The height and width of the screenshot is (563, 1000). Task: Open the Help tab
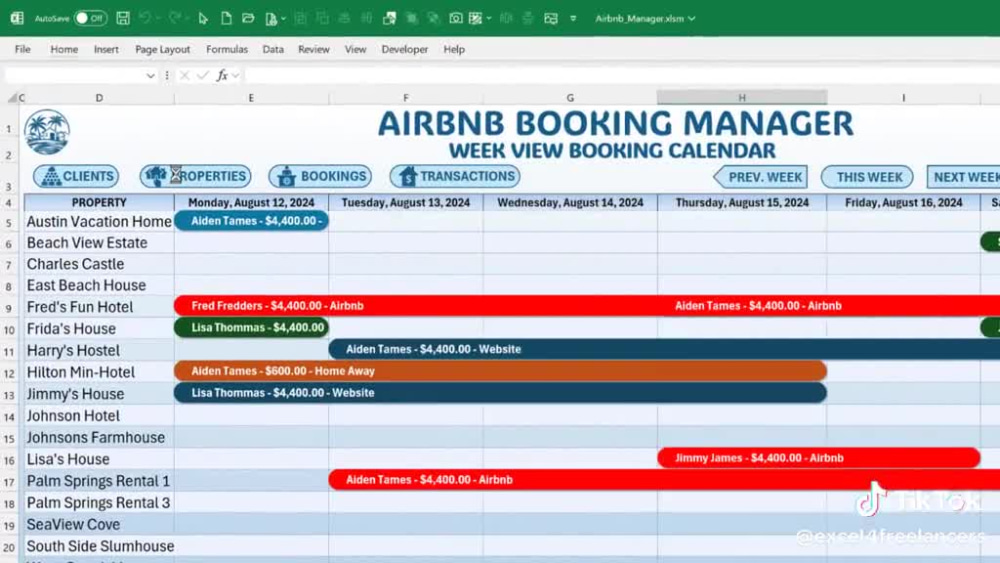pyautogui.click(x=454, y=49)
